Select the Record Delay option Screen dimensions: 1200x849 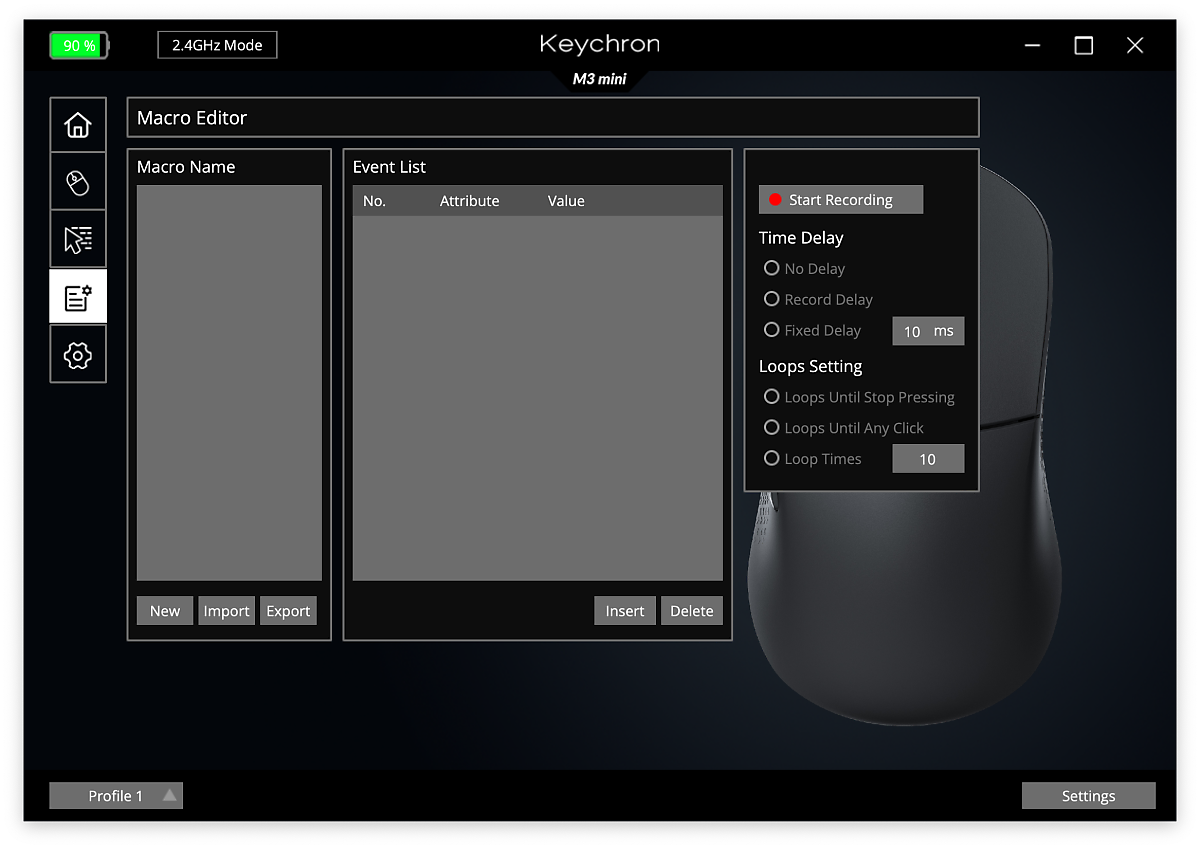[818, 299]
